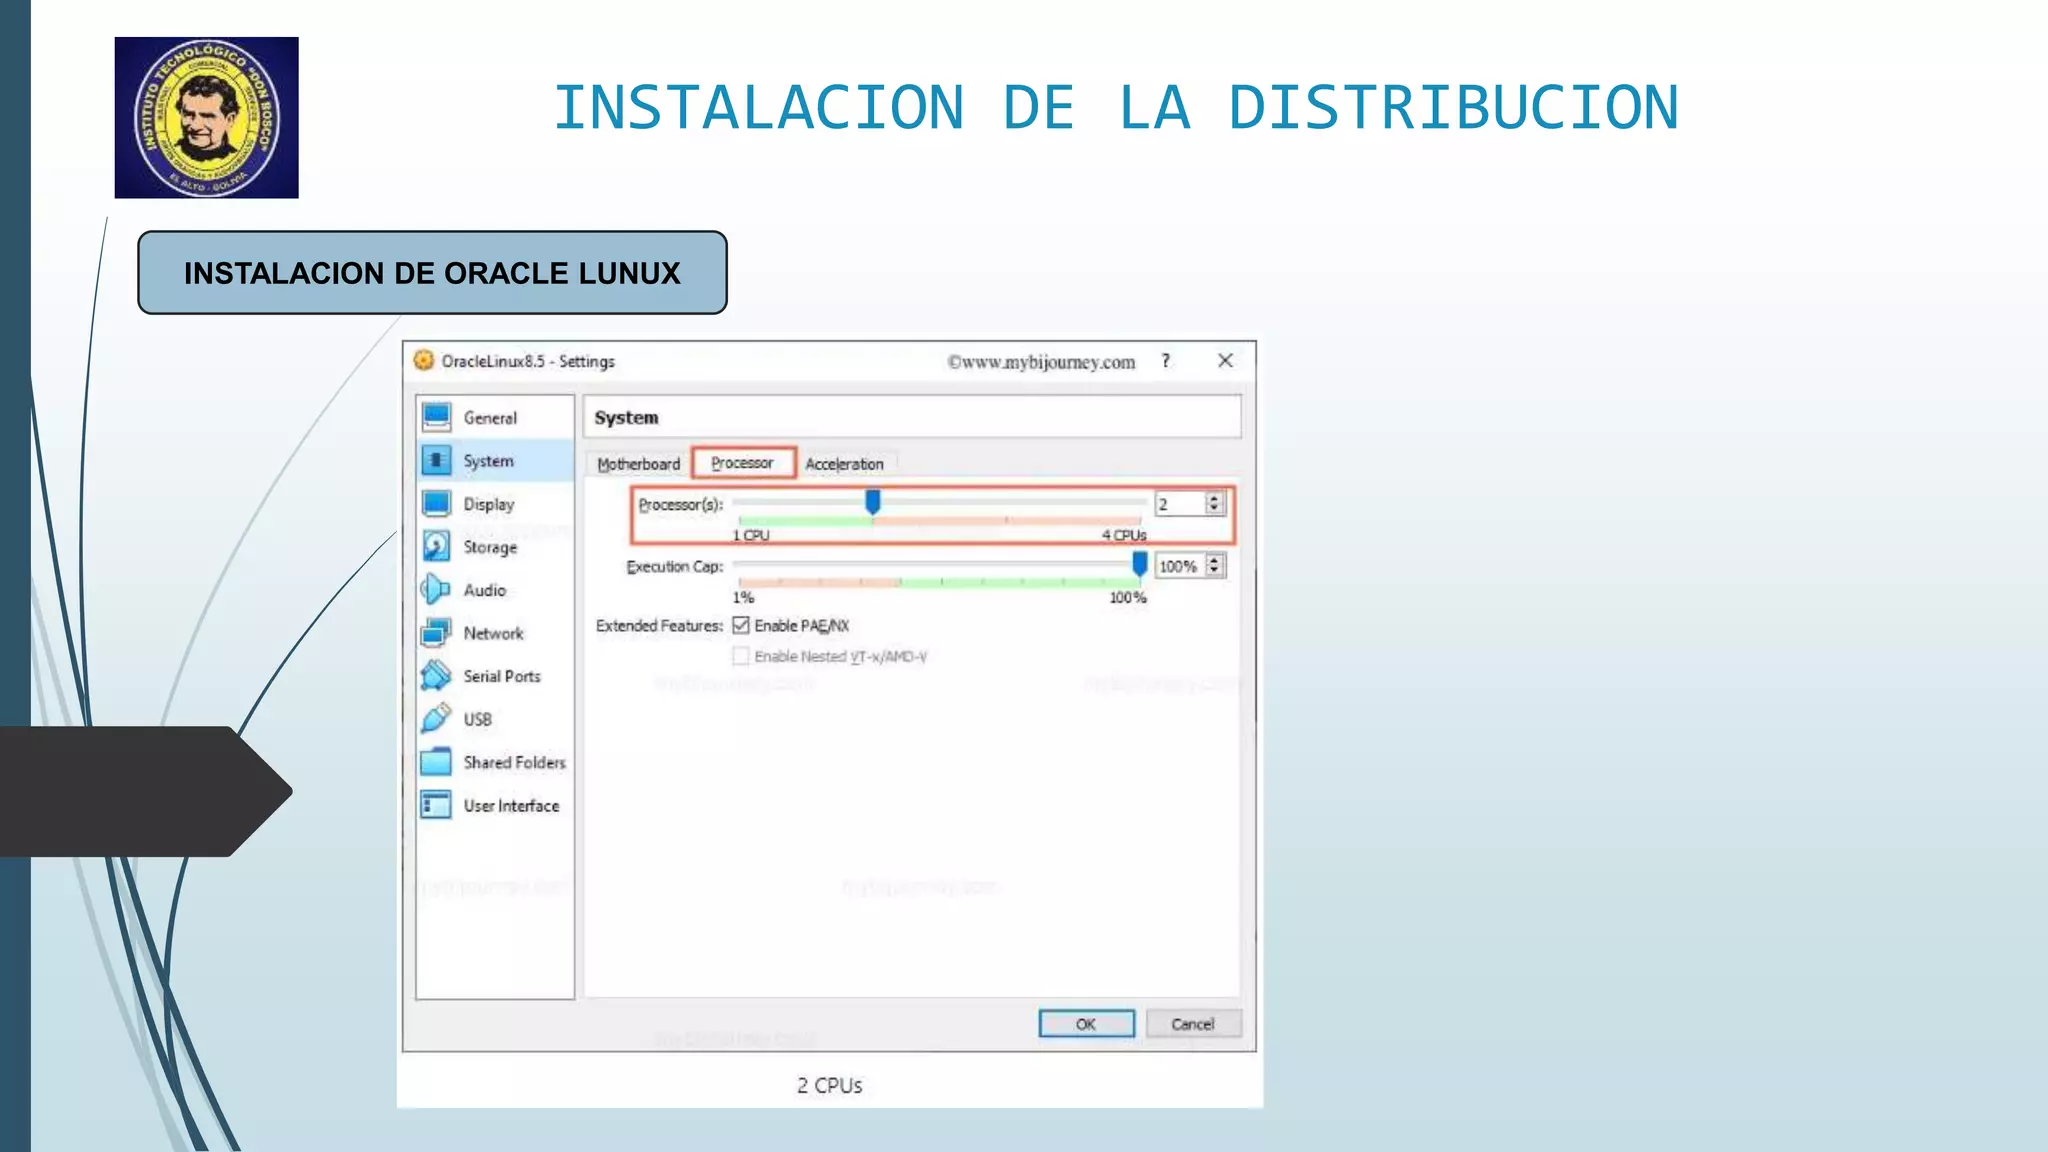Click the 4 CPUs slider end label
Viewport: 2048px width, 1152px height.
pos(1124,535)
